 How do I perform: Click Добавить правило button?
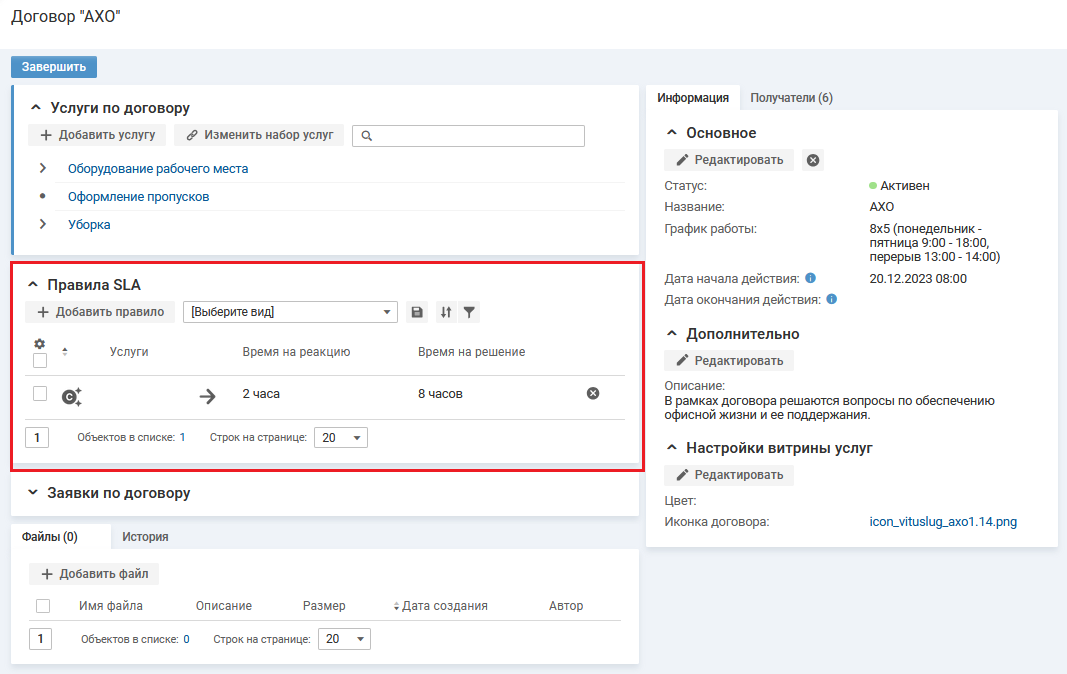101,312
